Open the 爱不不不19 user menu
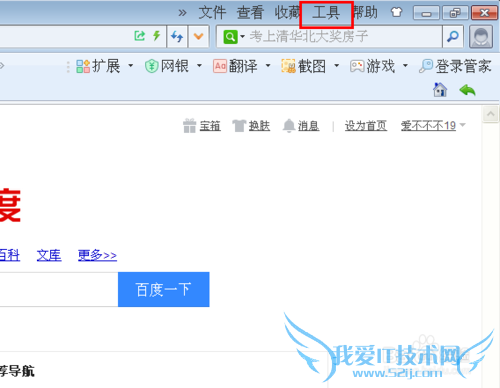Screen dimensions: 500x388 coord(433,126)
